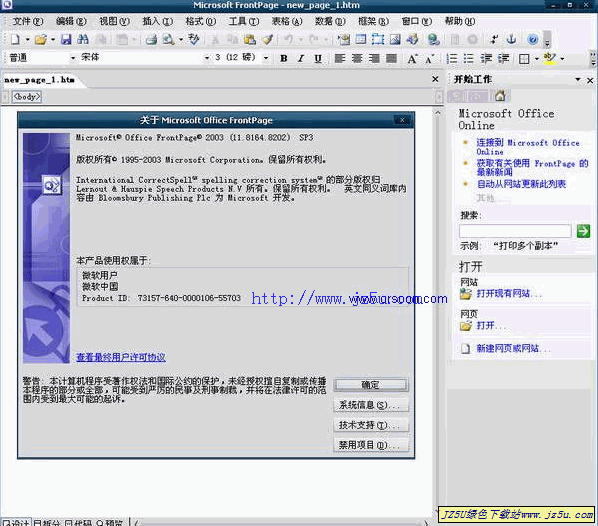Viewport: 598px width, 526px height.
Task: Click the Insert Picture From File icon
Action: tap(395, 39)
